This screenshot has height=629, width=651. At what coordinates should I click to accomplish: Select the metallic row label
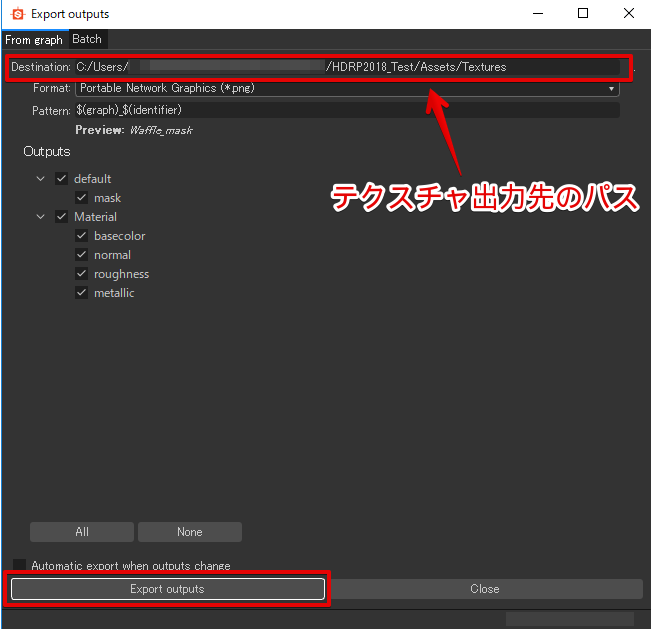coord(114,293)
